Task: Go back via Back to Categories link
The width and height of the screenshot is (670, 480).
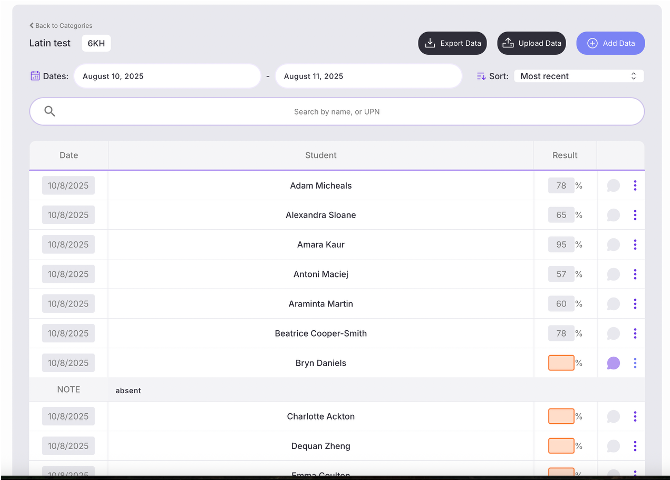Action: [x=61, y=26]
